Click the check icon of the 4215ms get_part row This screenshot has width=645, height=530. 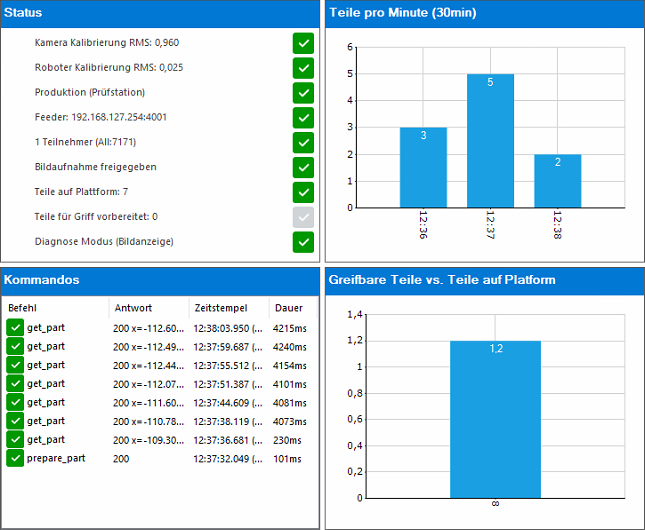(15, 328)
